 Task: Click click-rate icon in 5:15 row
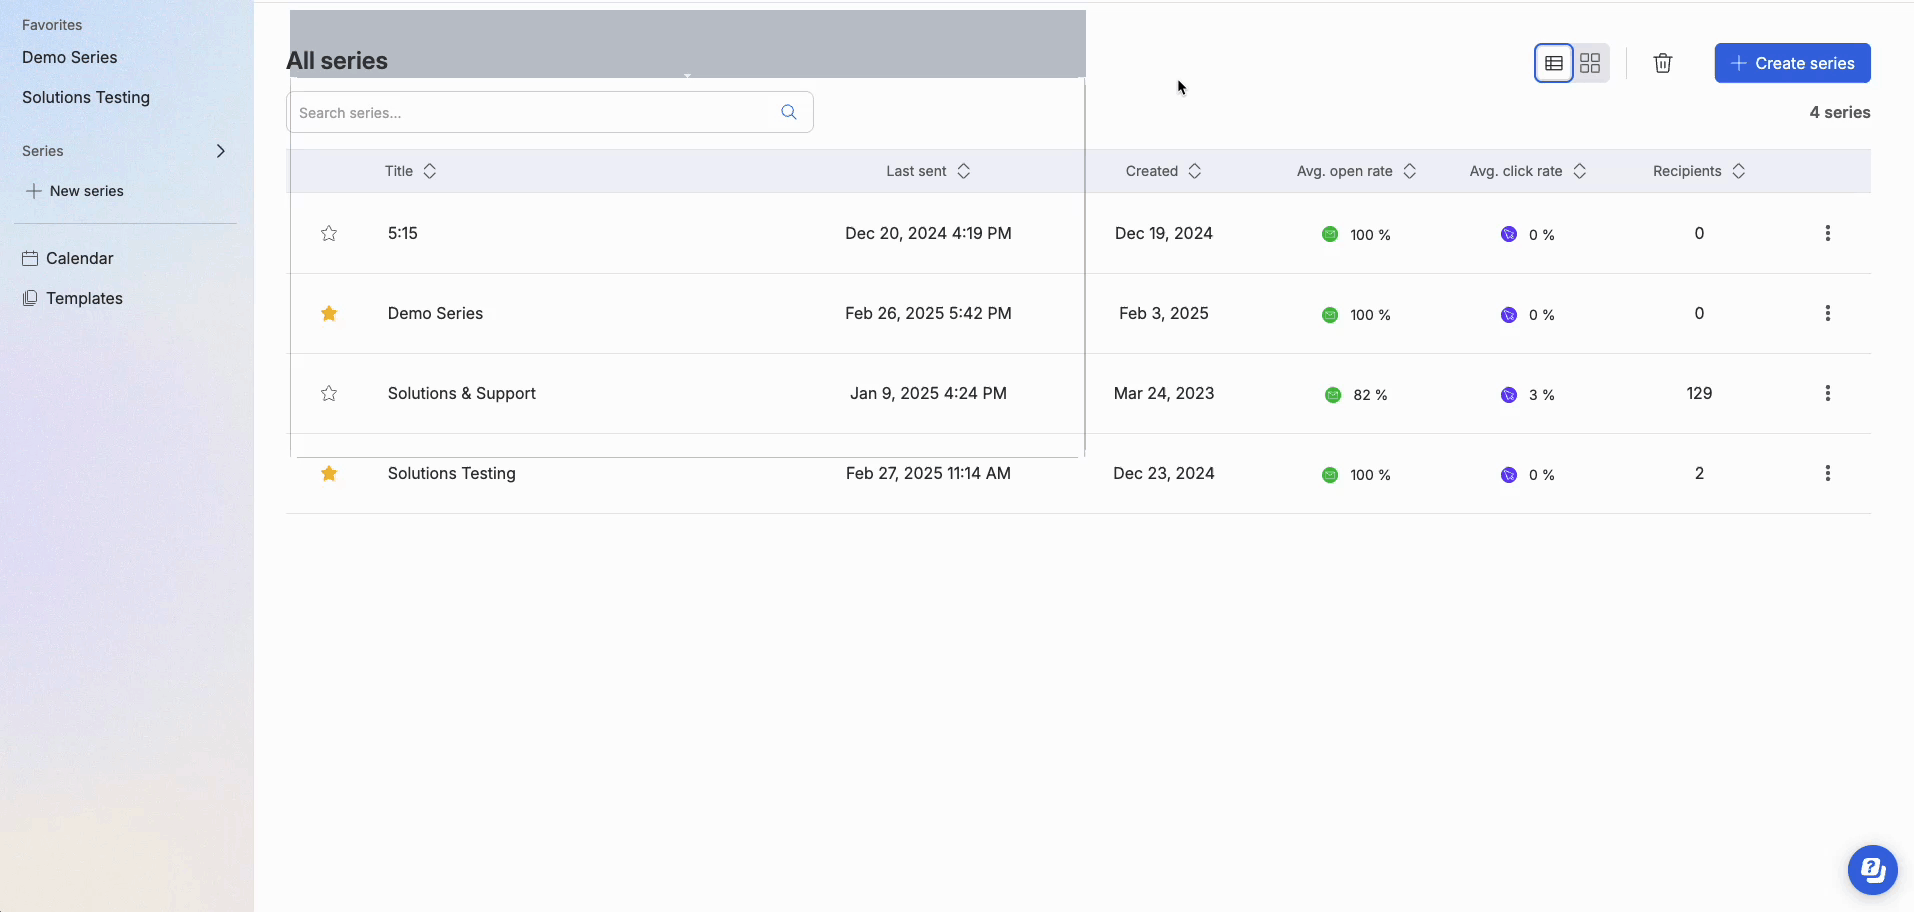[x=1509, y=234]
